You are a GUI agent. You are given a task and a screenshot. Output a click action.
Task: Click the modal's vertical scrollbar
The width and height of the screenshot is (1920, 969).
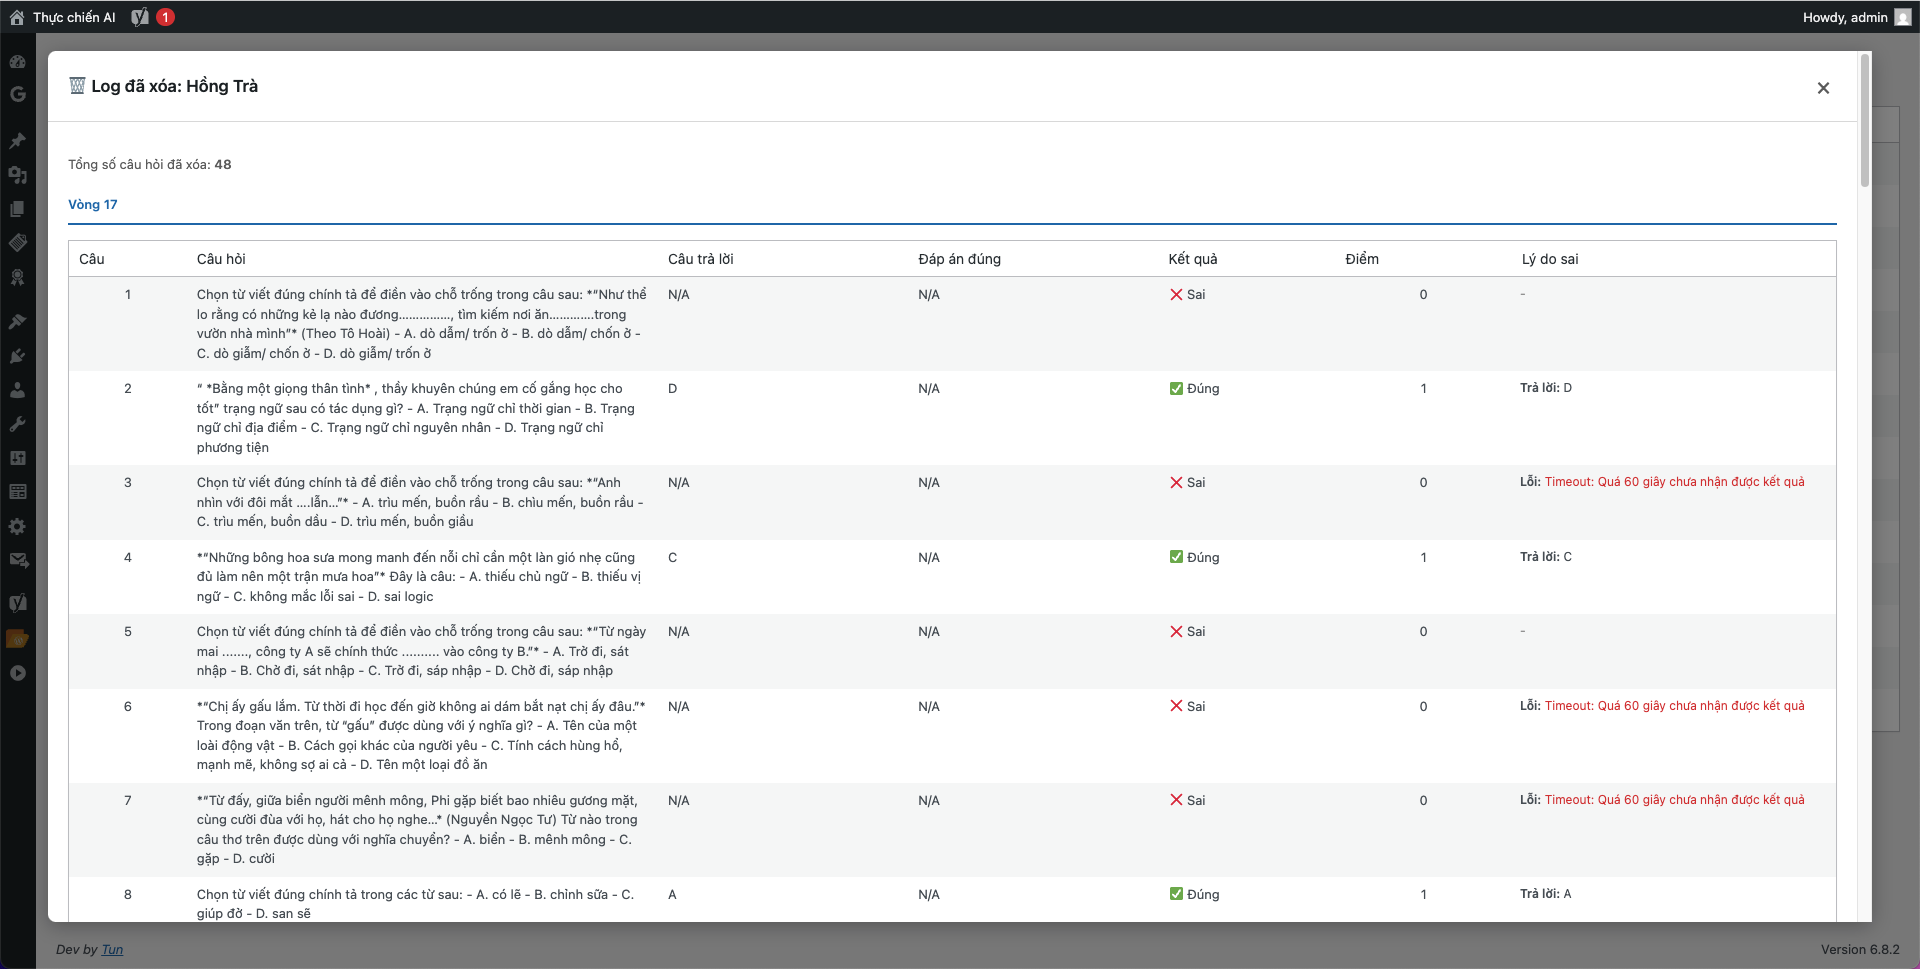click(x=1864, y=120)
